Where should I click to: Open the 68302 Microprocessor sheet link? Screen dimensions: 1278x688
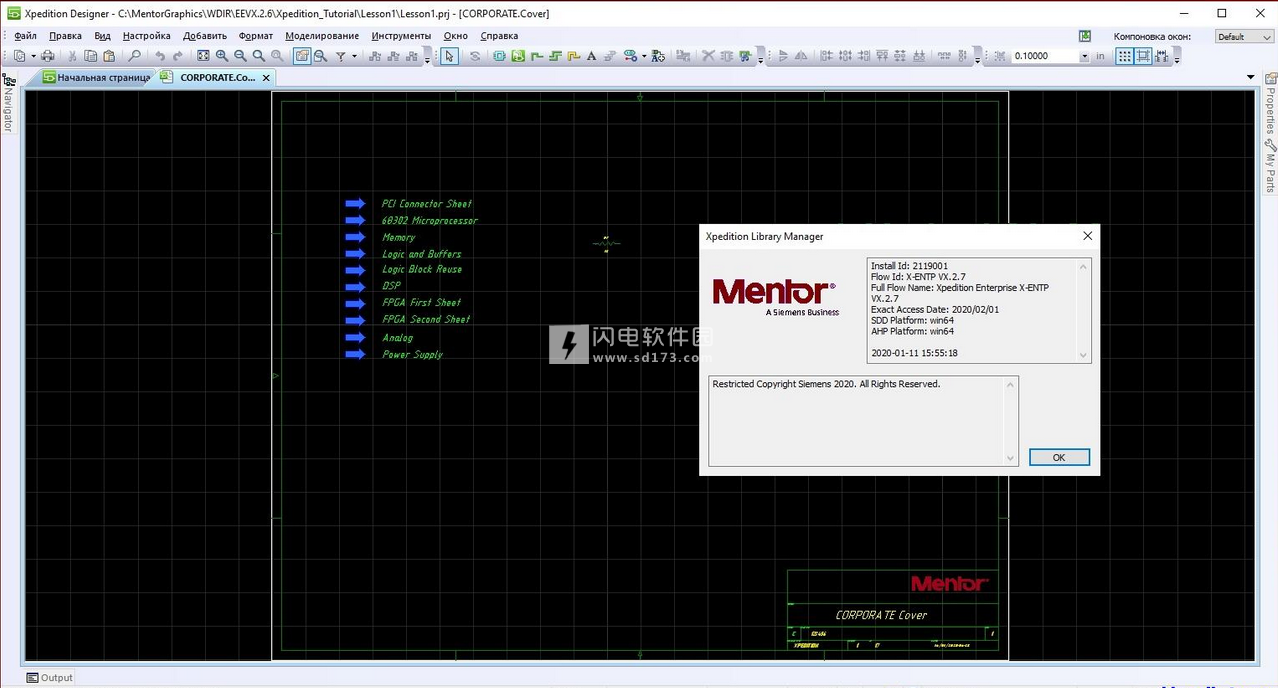(430, 220)
